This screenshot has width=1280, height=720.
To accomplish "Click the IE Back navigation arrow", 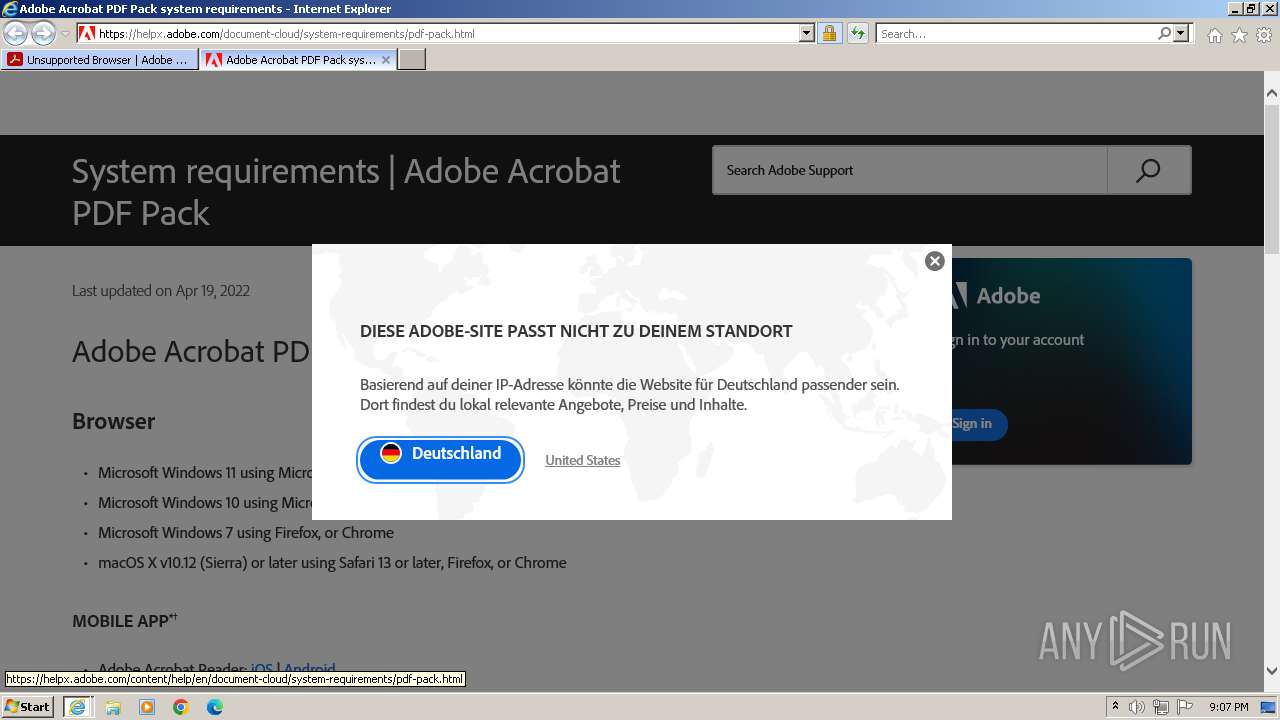I will 16,33.
